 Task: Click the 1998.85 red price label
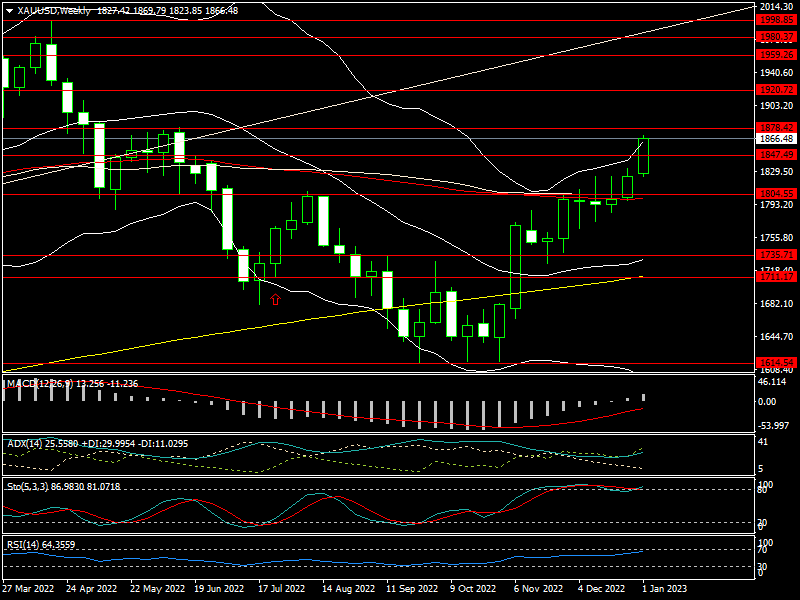[777, 19]
